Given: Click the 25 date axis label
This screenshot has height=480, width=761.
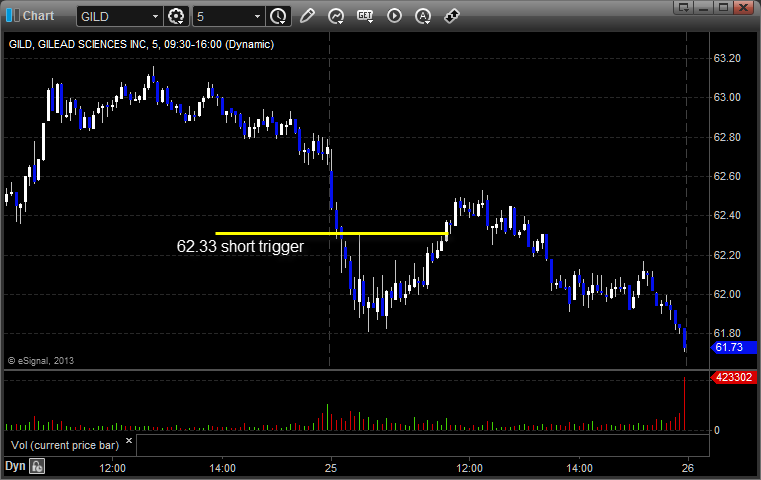Looking at the screenshot, I should (x=331, y=468).
